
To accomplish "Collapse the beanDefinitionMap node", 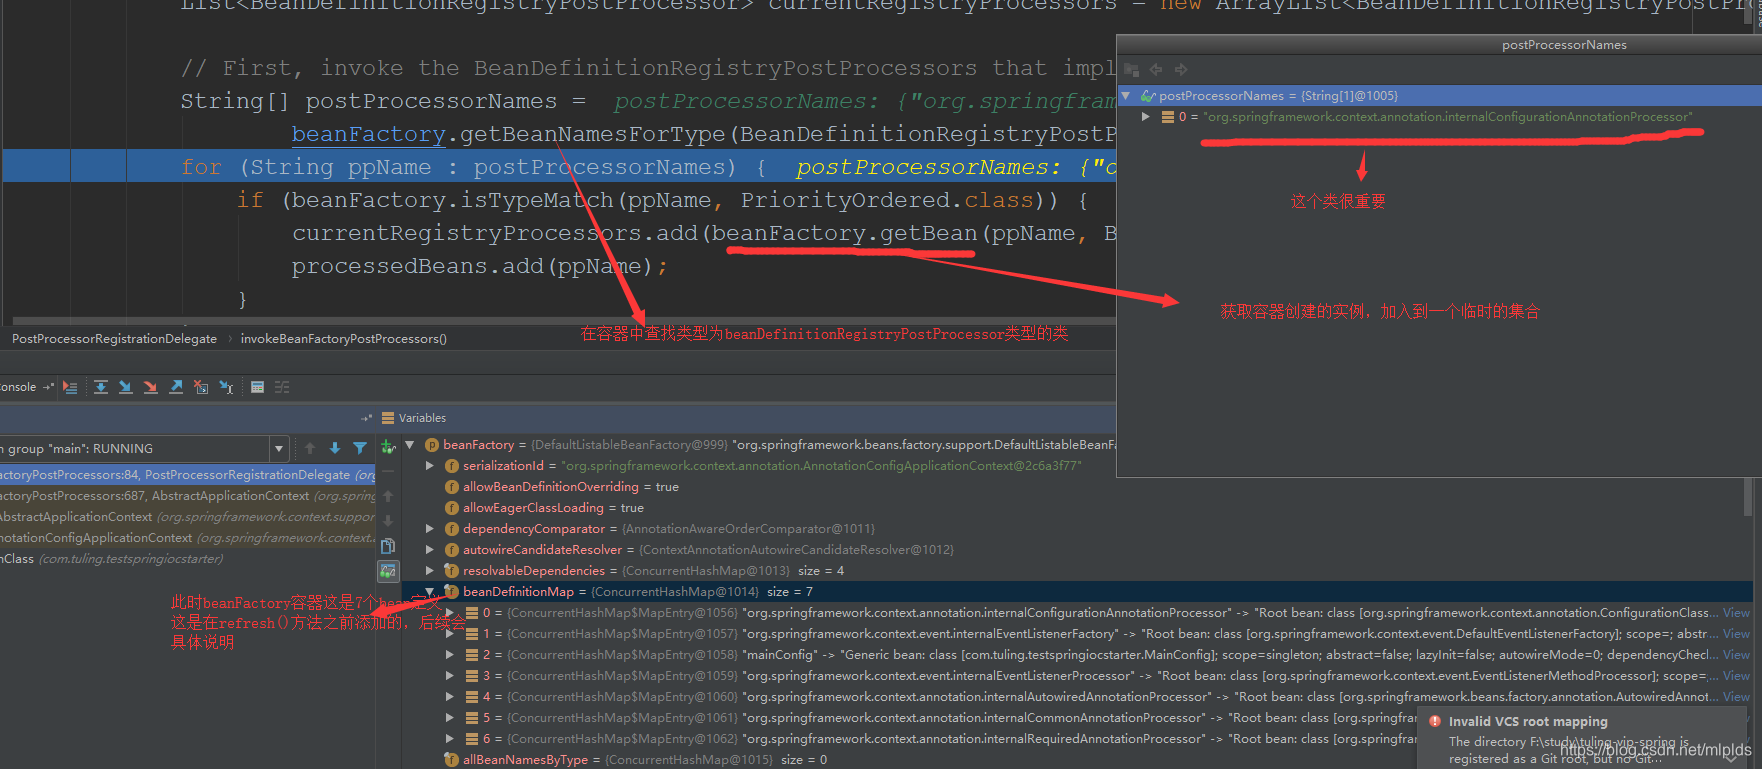I will (x=430, y=592).
